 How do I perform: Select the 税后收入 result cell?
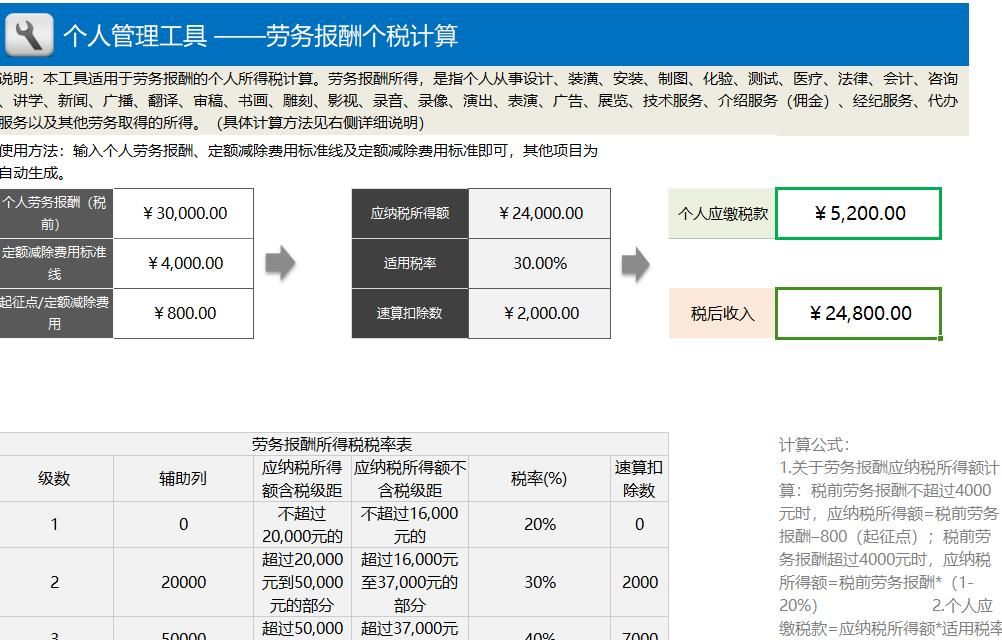click(x=857, y=313)
